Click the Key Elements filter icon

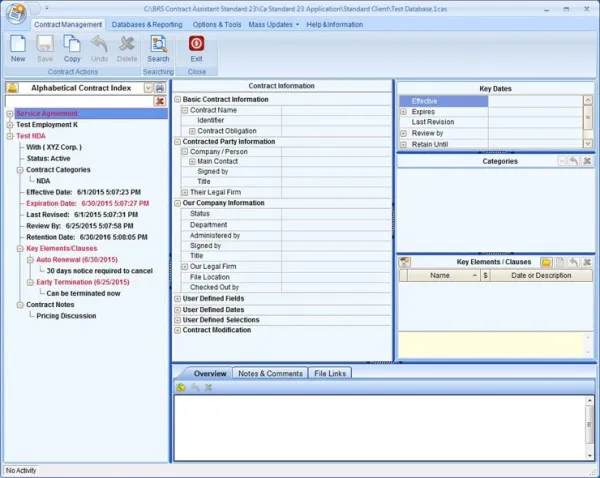404,262
